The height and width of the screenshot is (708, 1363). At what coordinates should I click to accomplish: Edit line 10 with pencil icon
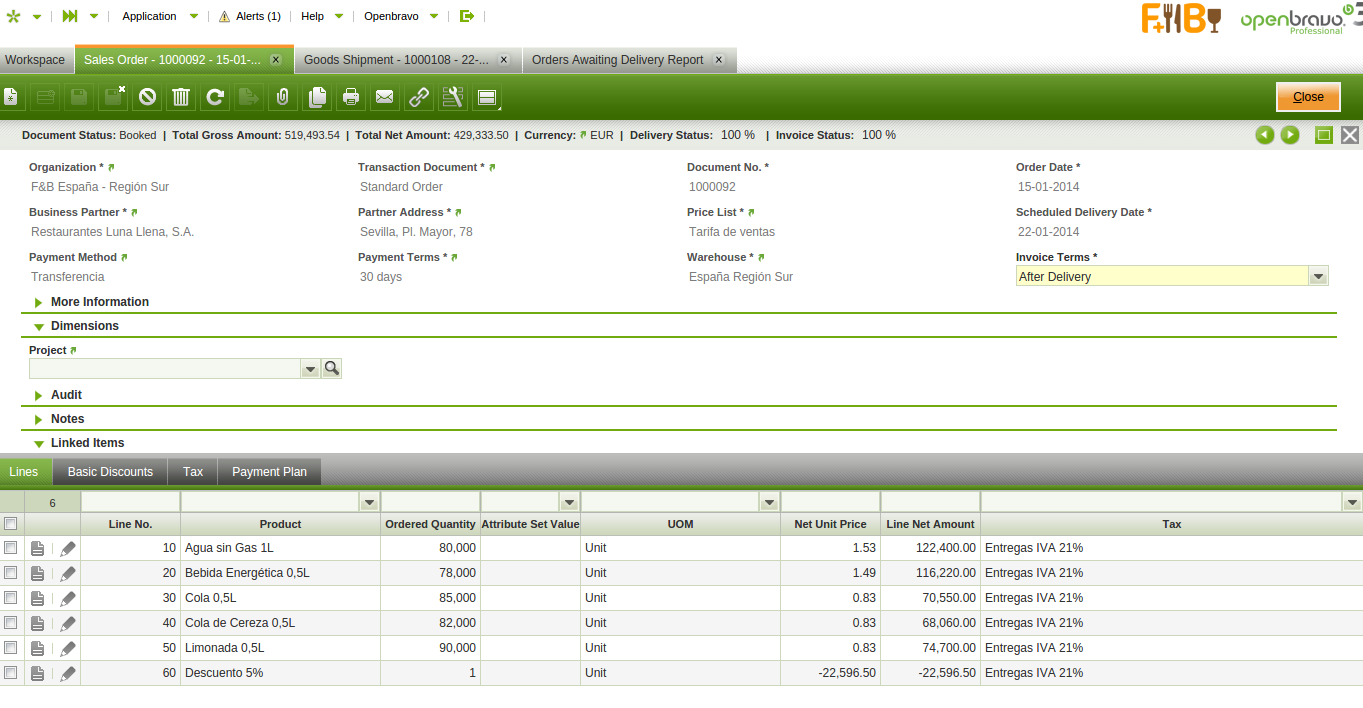68,548
